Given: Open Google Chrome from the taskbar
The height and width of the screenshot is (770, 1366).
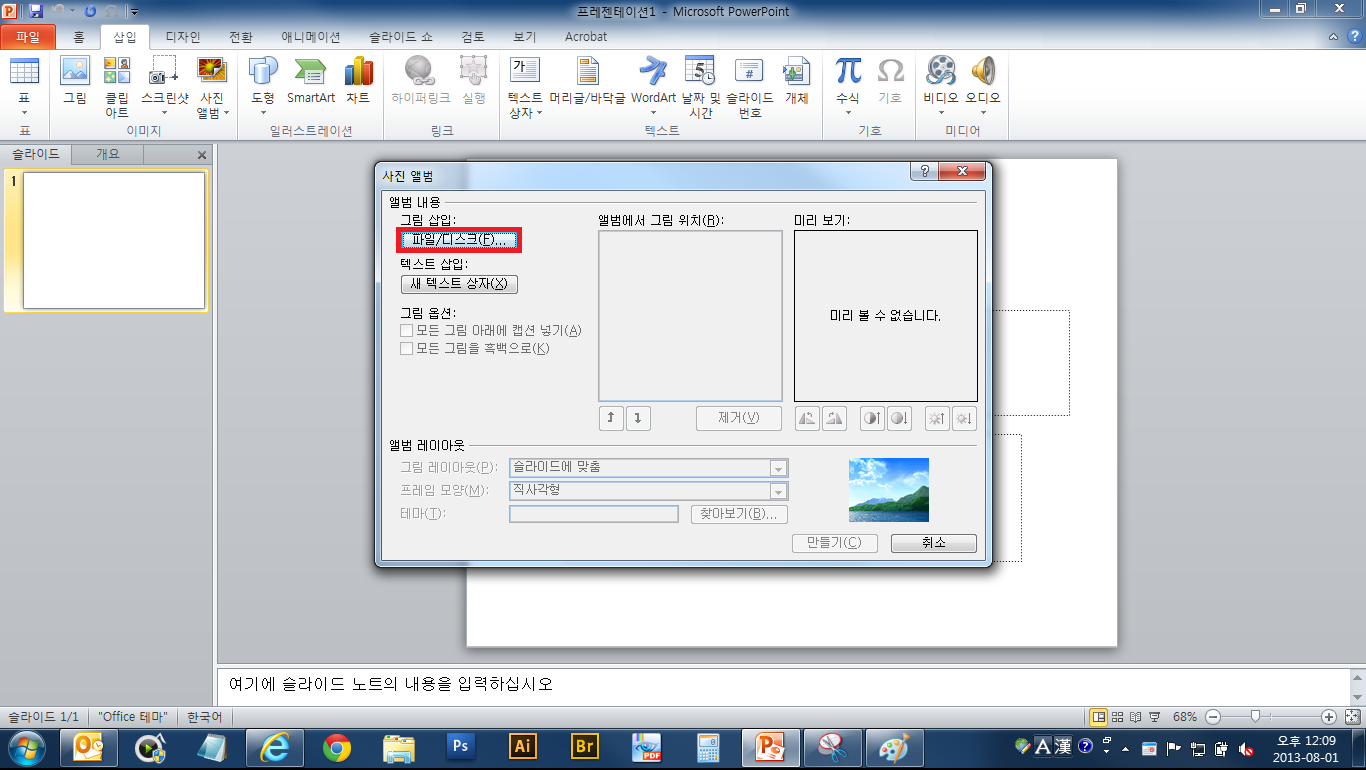Looking at the screenshot, I should (337, 747).
